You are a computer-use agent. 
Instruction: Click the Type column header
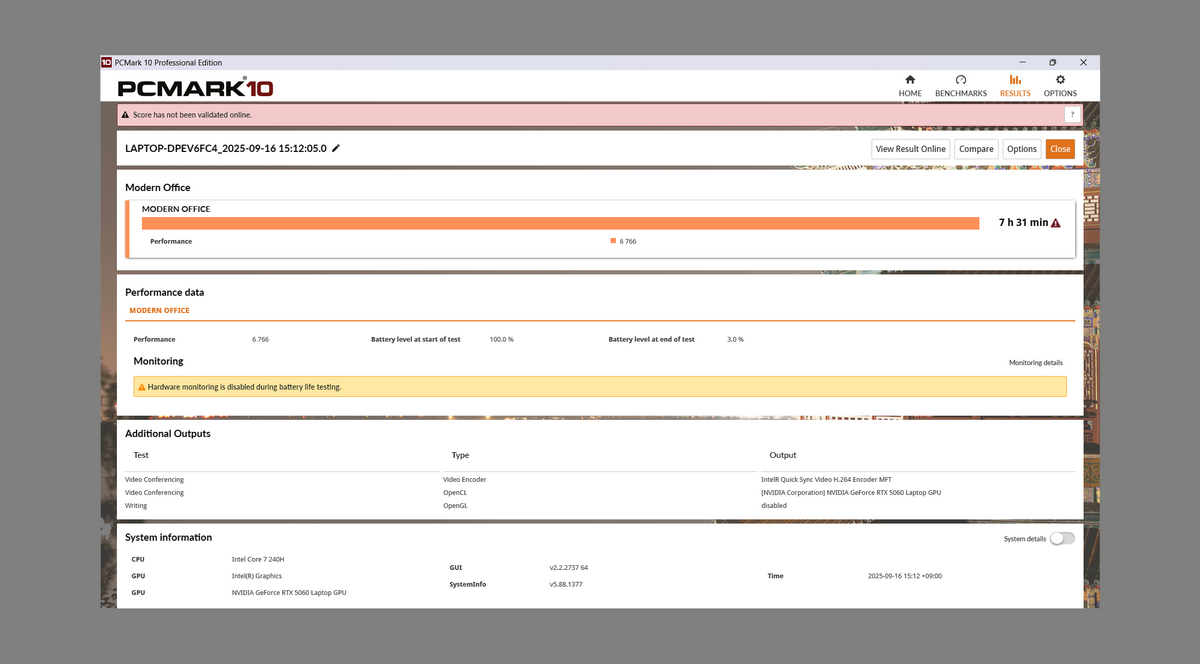tap(460, 455)
